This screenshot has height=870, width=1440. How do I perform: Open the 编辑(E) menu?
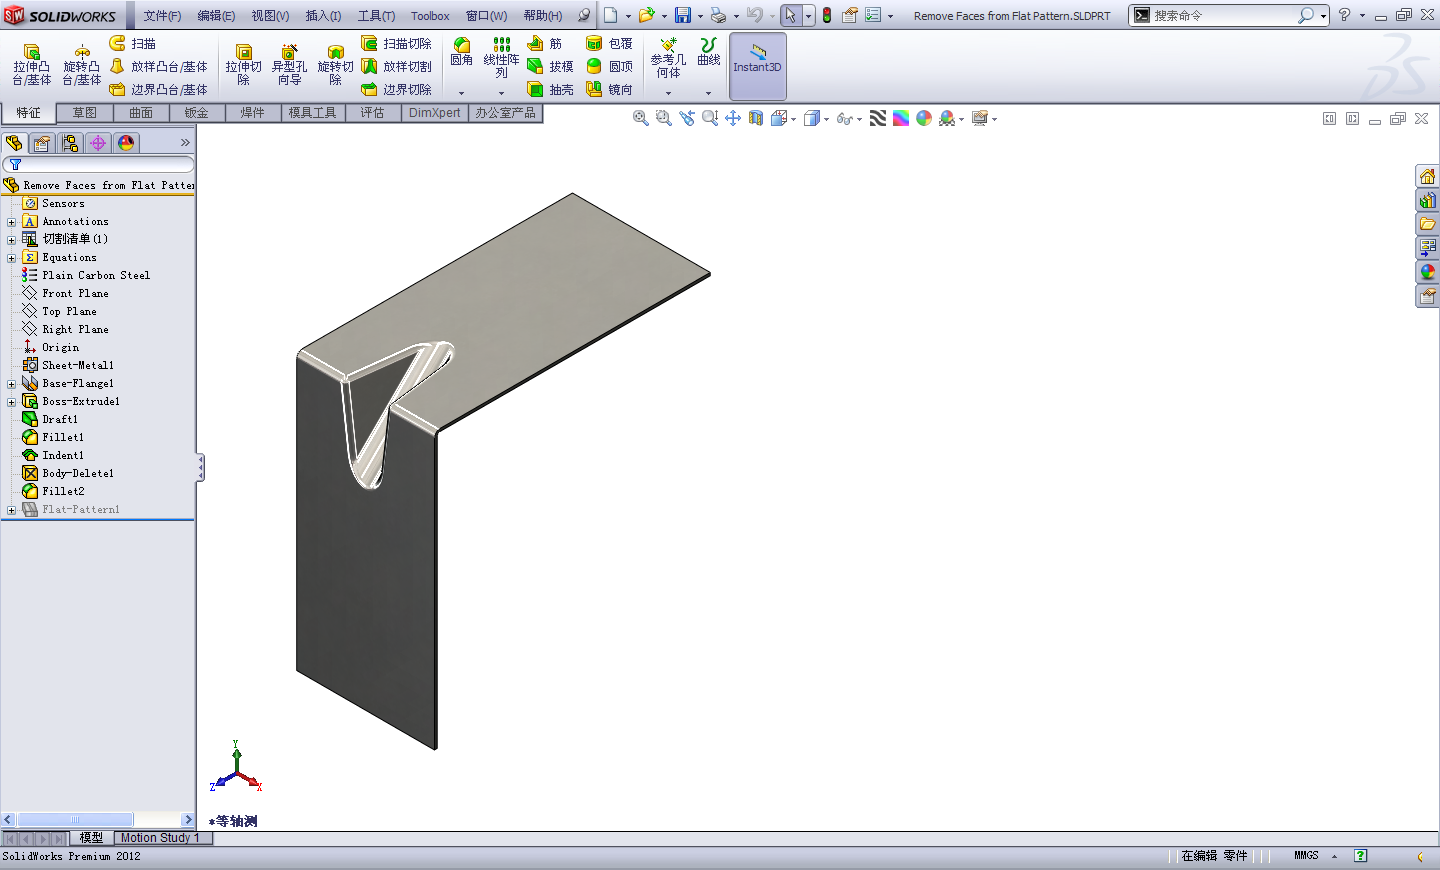216,16
